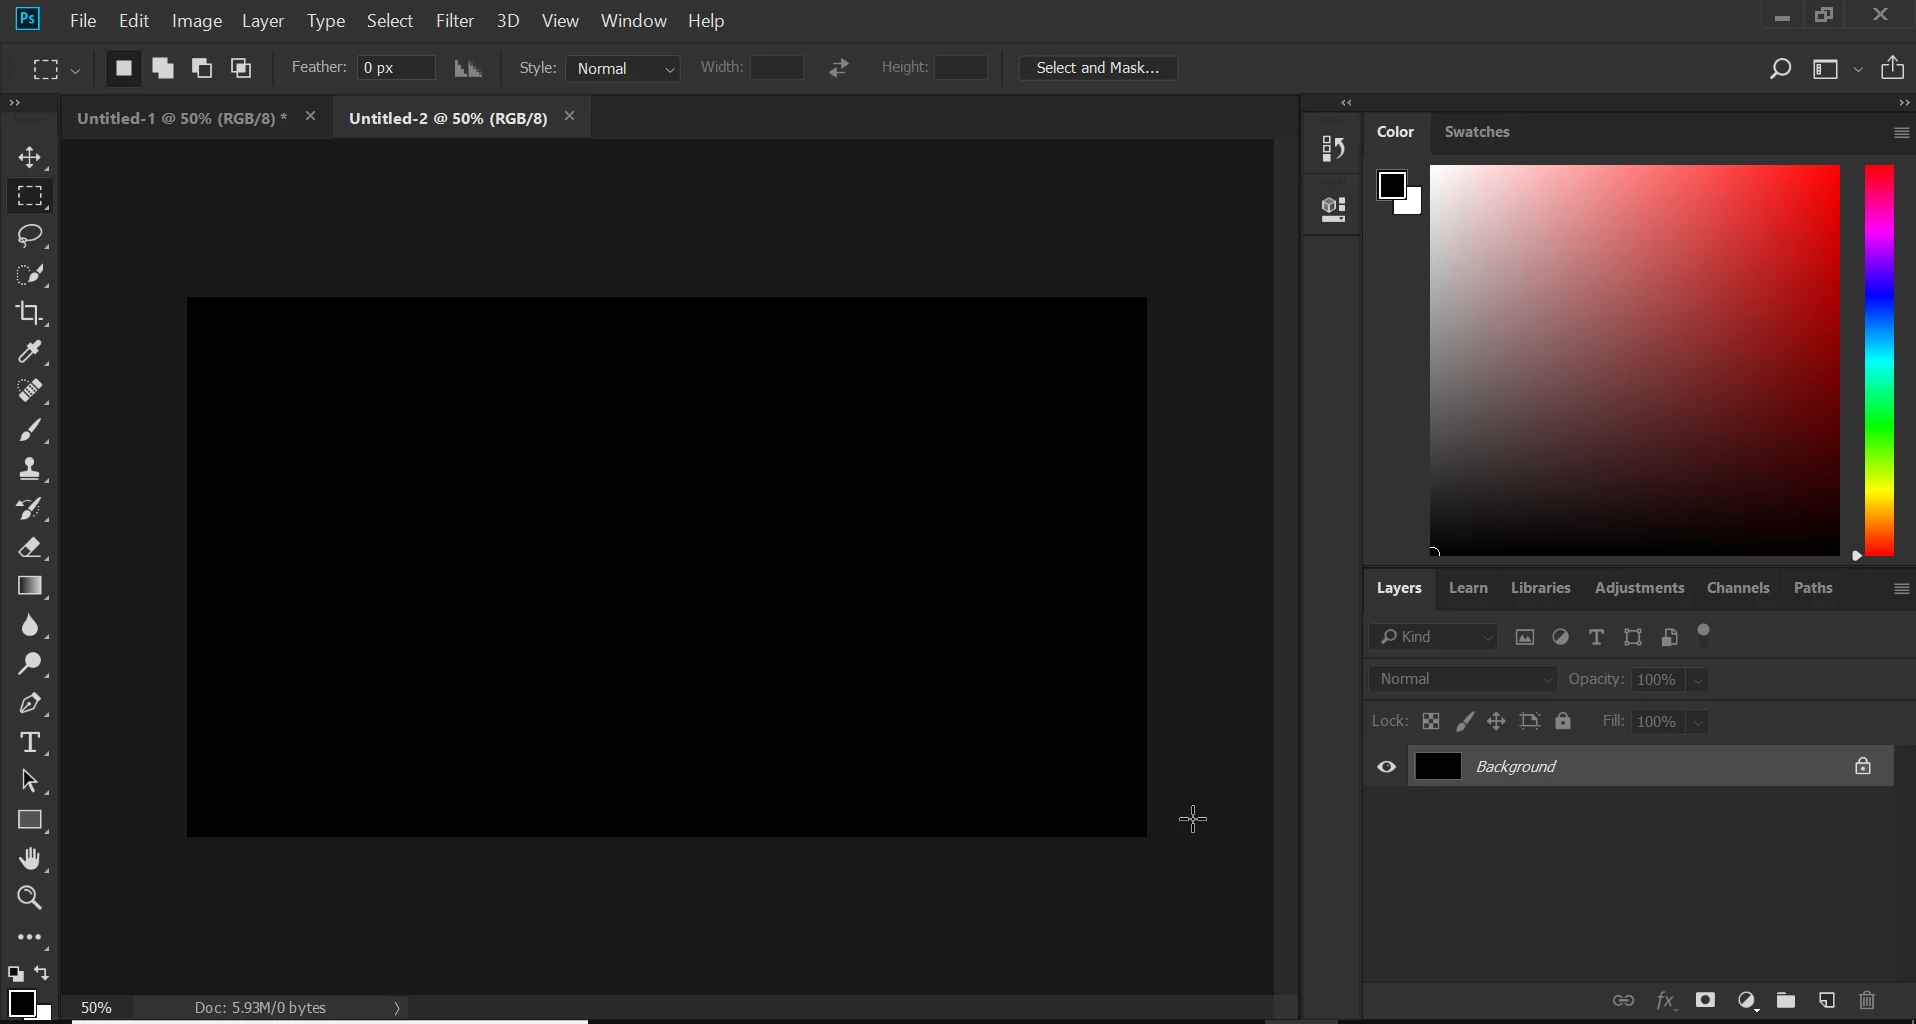Open the Adjustments panel tab
This screenshot has height=1024, width=1916.
coord(1640,589)
